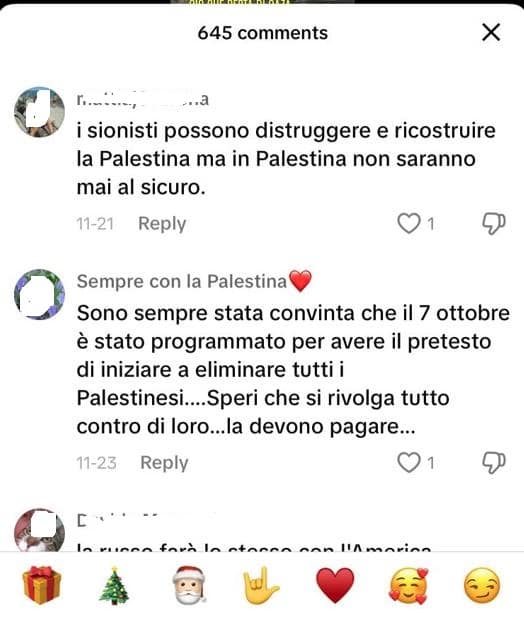Open Sempre con la Palestina's avatar
This screenshot has height=619, width=524.
[39, 294]
